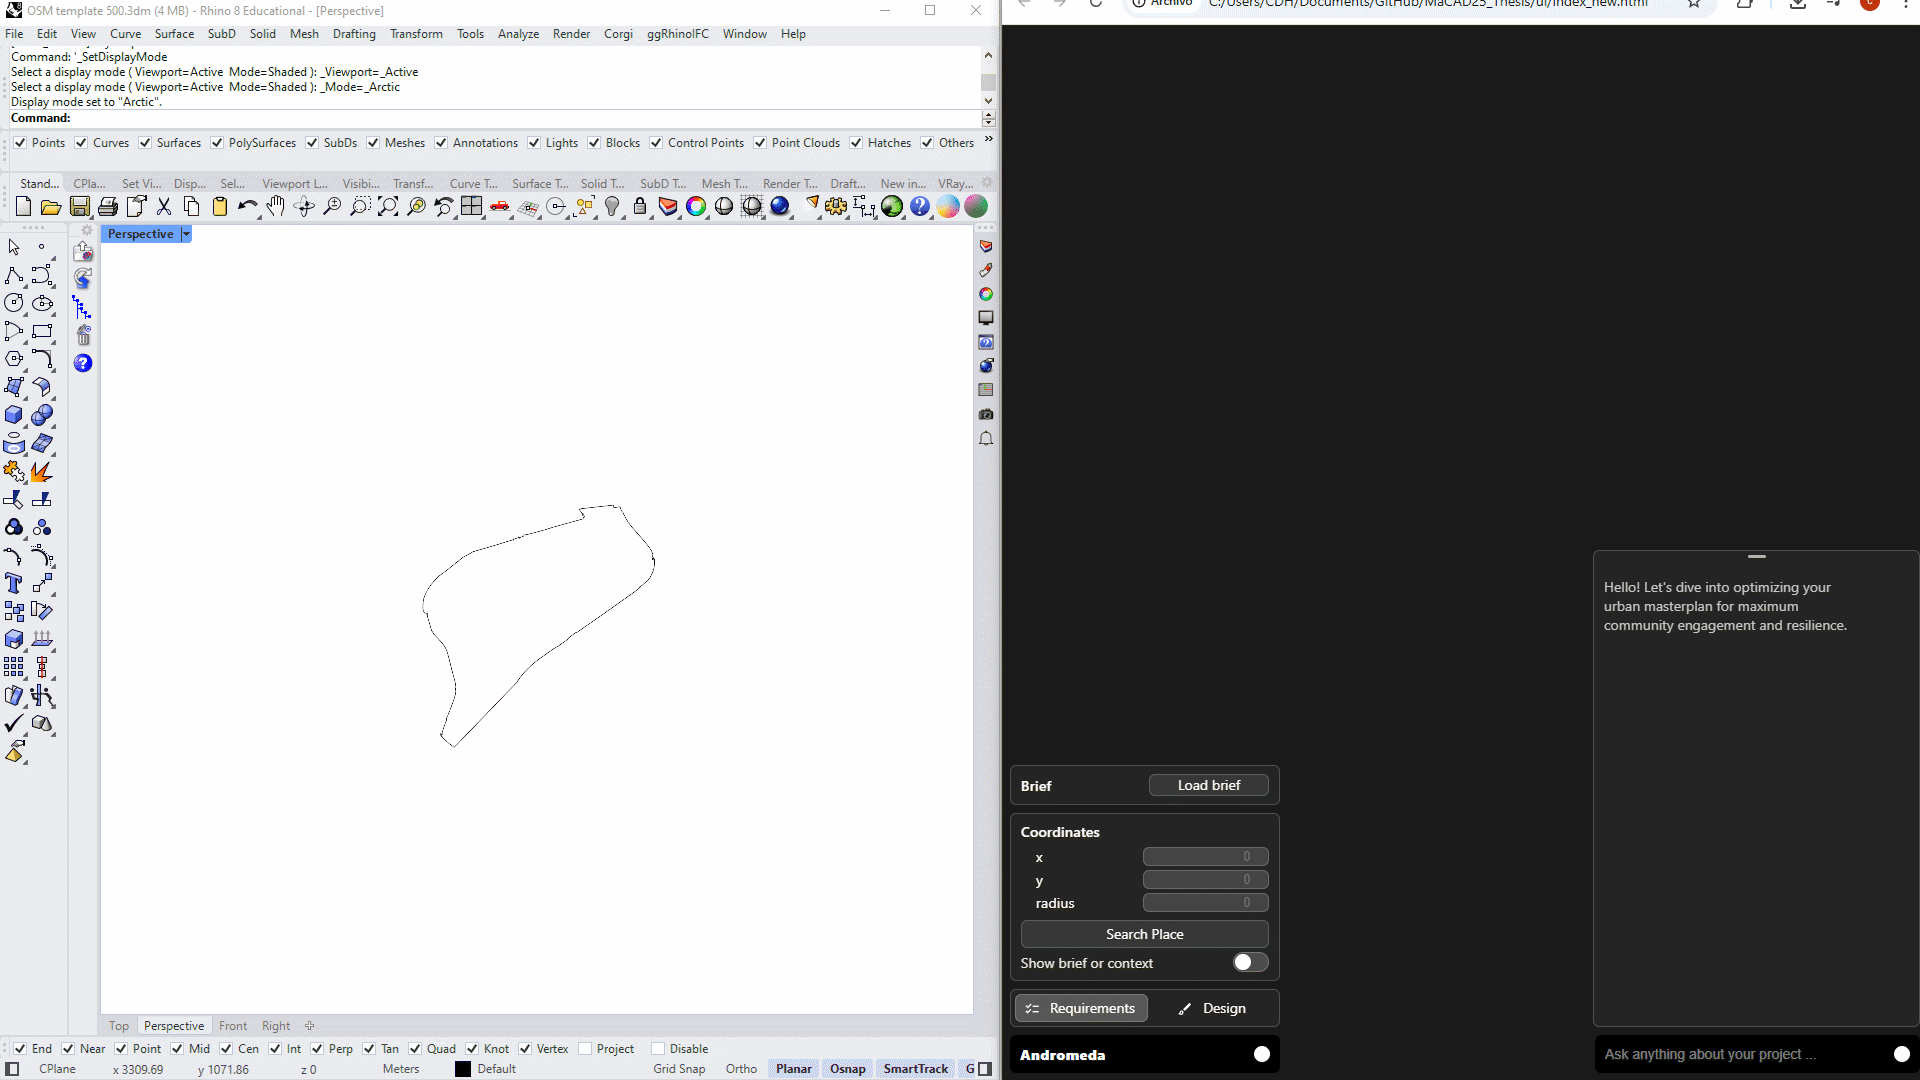Open the Perspective viewport dropdown arrow
This screenshot has width=1920, height=1080.
point(186,234)
